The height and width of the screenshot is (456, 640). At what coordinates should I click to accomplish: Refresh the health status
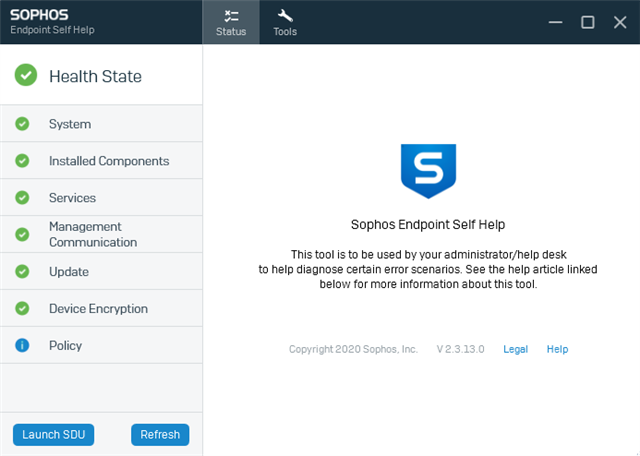160,434
